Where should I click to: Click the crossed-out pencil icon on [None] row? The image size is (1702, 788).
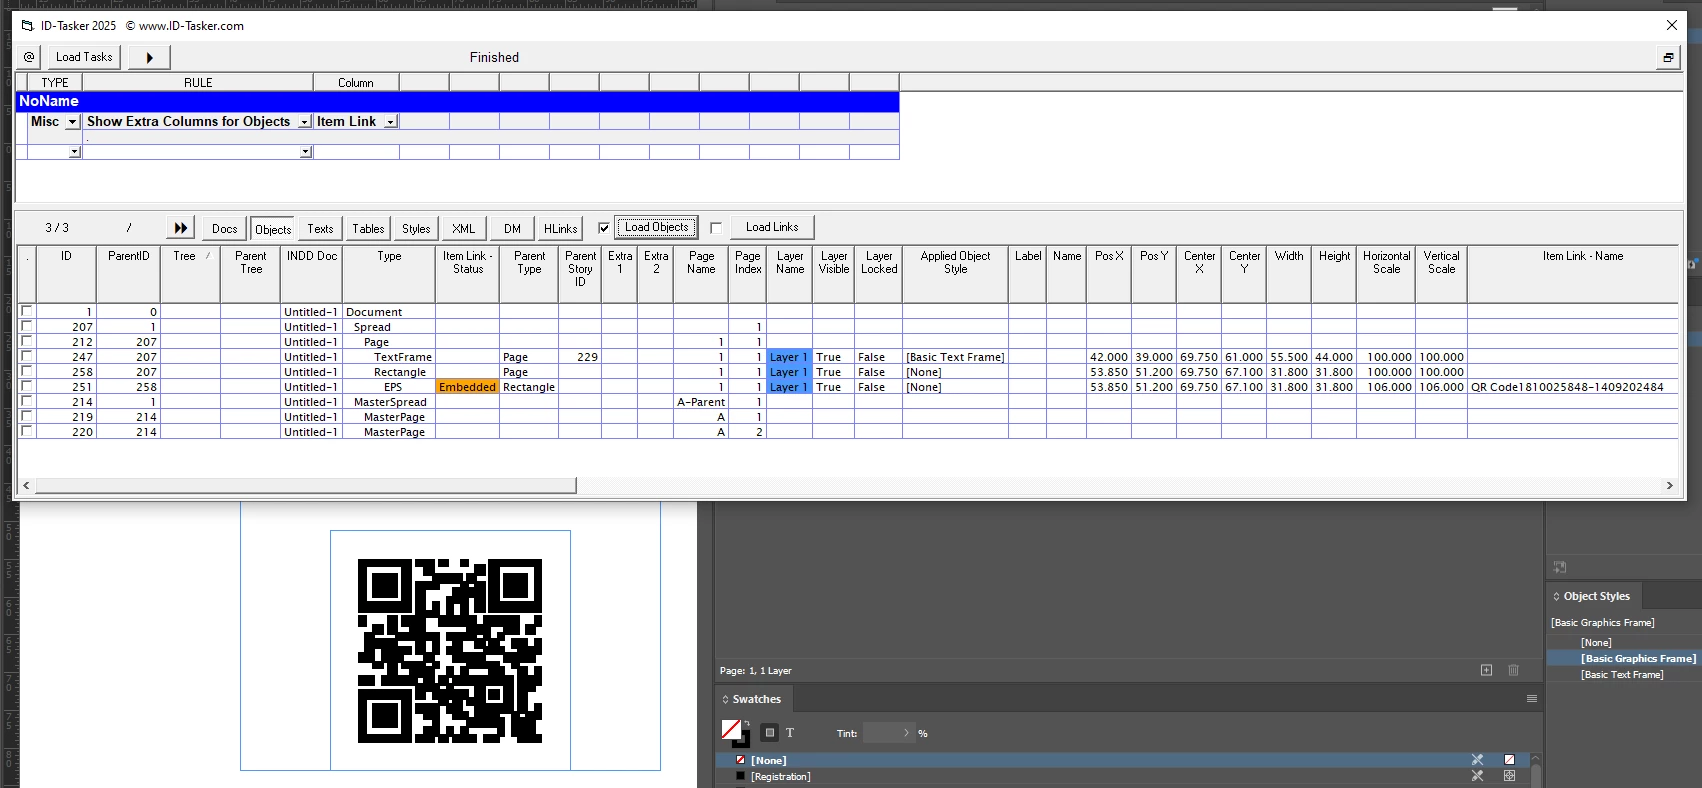(x=1477, y=760)
